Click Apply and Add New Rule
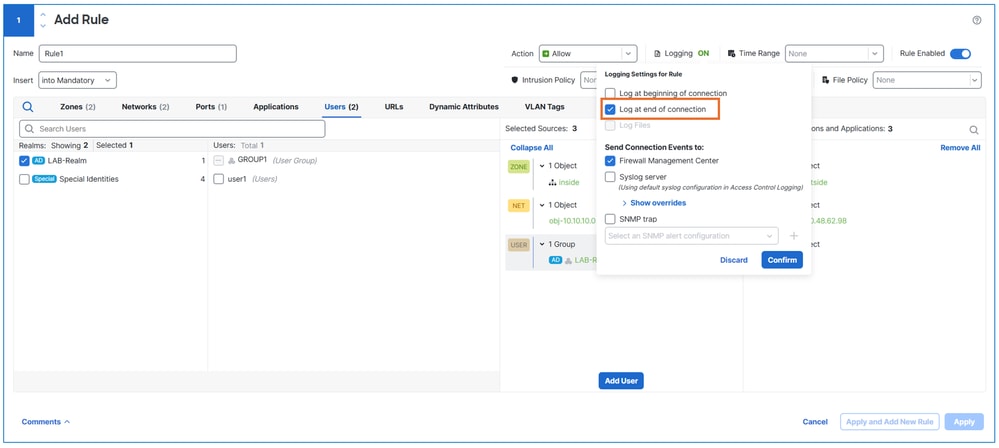This screenshot has width=999, height=448. 889,422
